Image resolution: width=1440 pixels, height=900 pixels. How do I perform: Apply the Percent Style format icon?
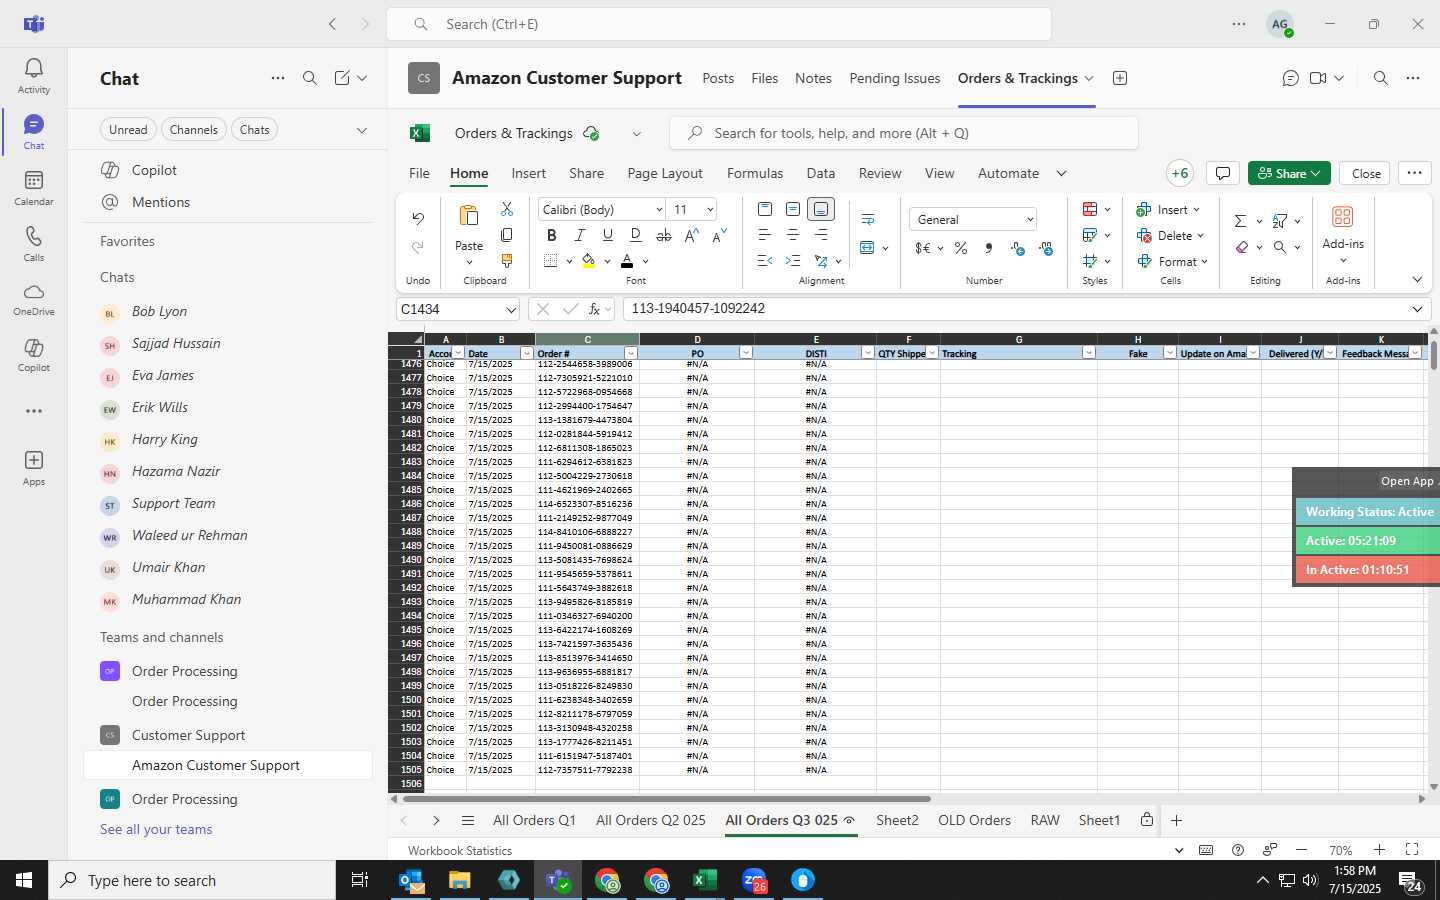coord(961,248)
